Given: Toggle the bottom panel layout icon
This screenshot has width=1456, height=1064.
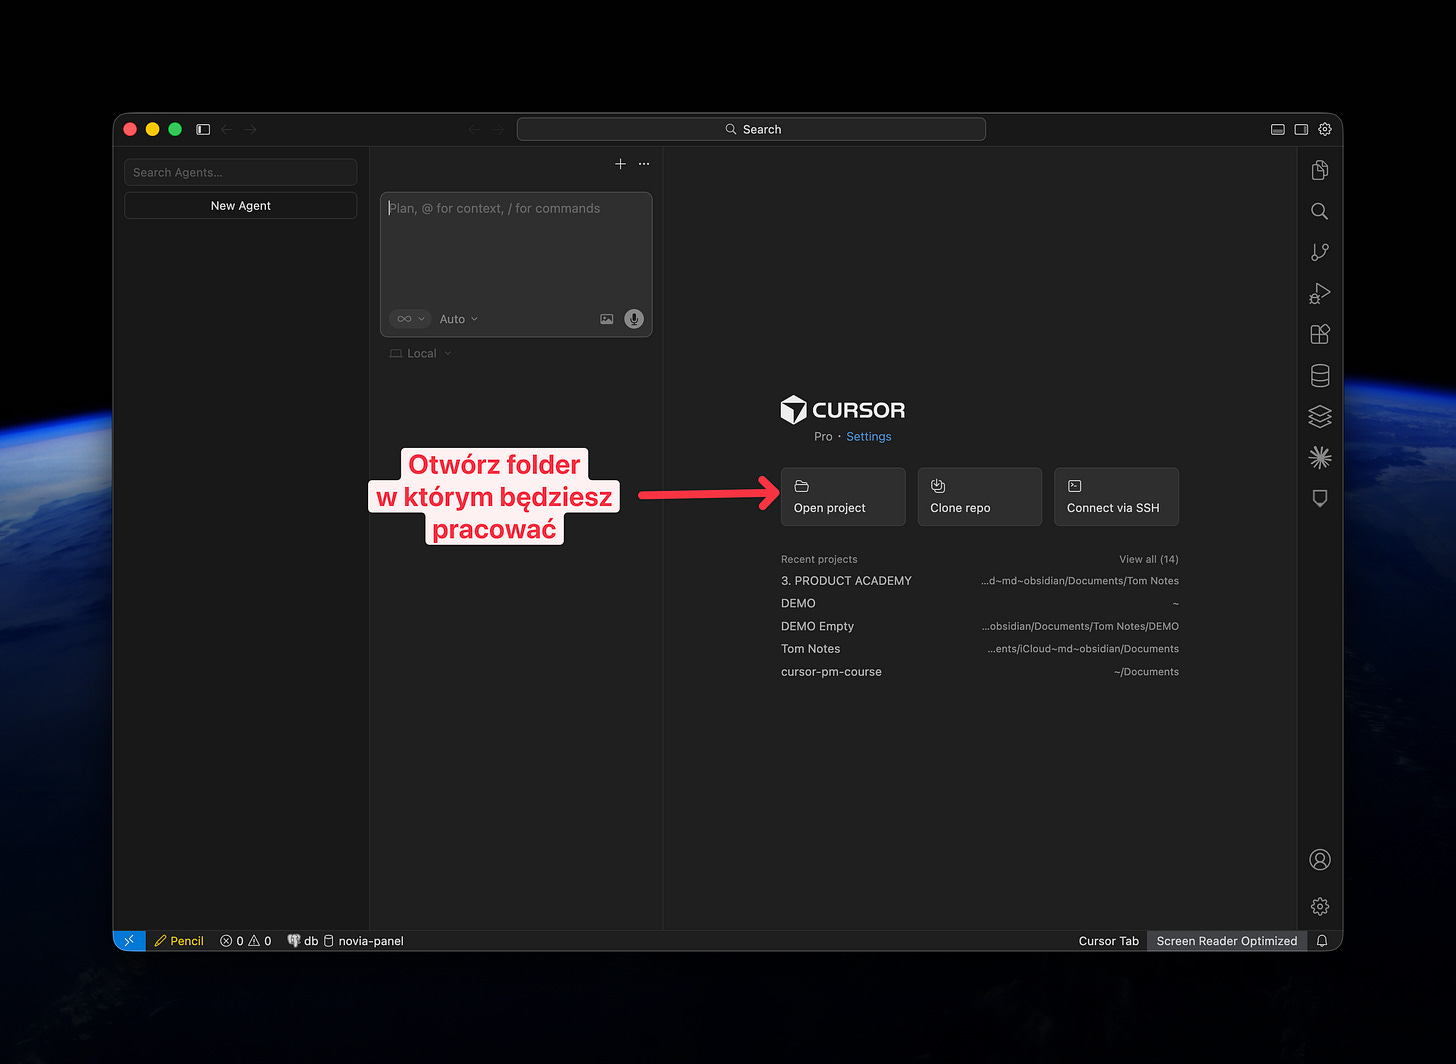Looking at the screenshot, I should click(1278, 129).
